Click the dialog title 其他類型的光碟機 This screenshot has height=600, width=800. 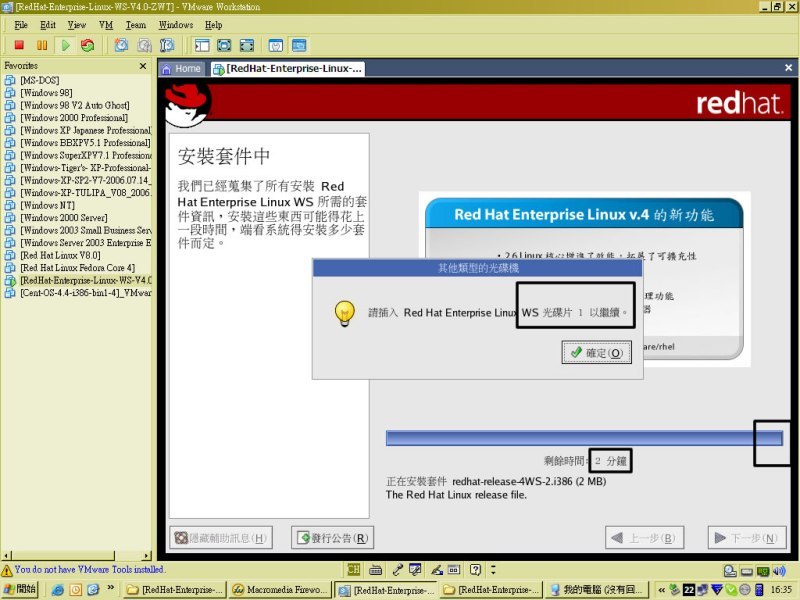[478, 268]
